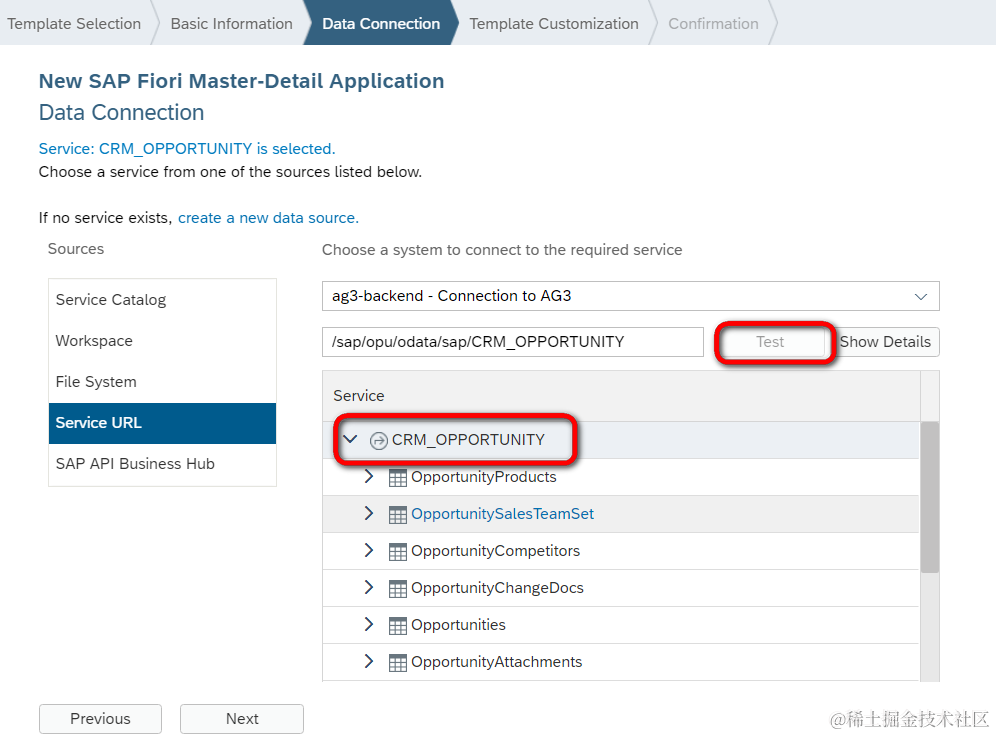This screenshot has height=736, width=996.
Task: Click the service list vertical scrollbar
Action: tap(930, 497)
